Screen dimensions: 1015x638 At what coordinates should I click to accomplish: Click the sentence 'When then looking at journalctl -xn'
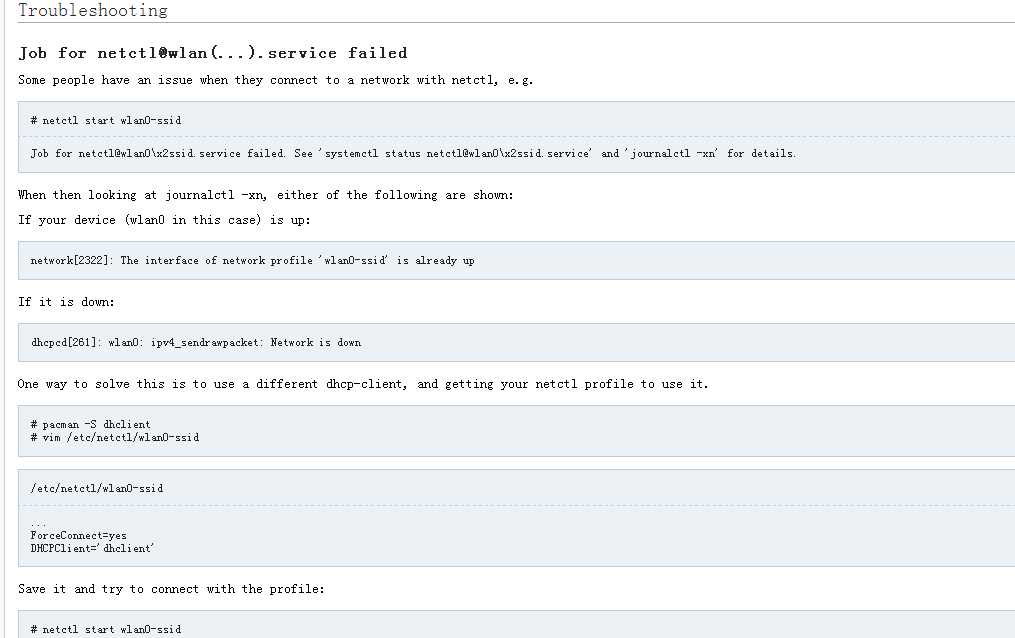coord(265,195)
